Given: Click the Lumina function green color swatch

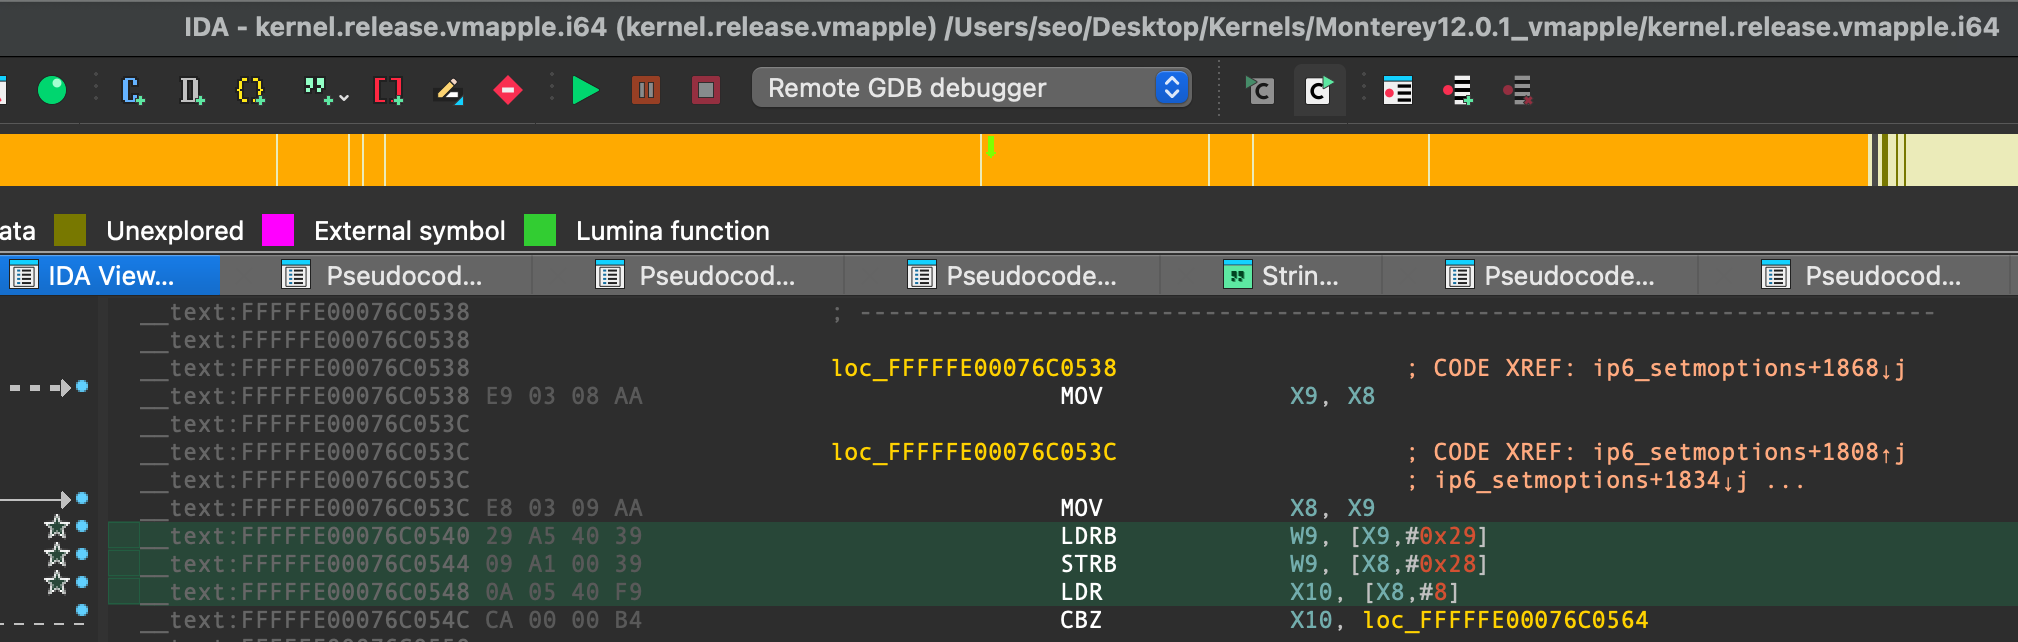Looking at the screenshot, I should pyautogui.click(x=540, y=230).
